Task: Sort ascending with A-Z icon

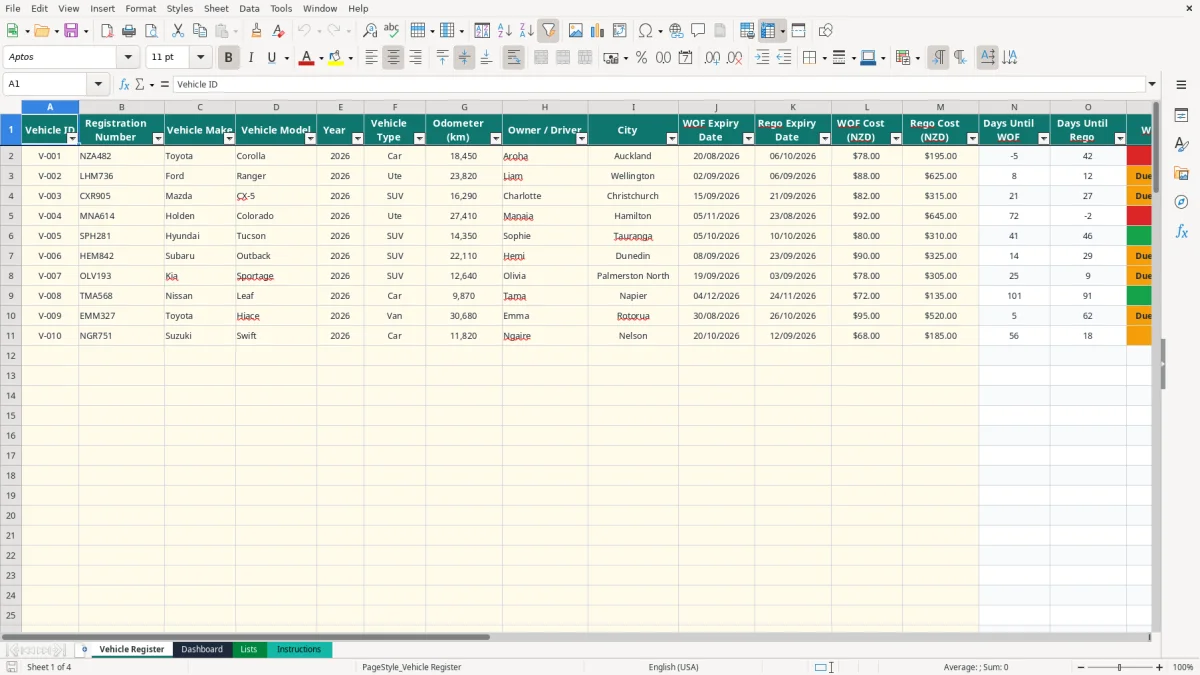Action: click(504, 31)
